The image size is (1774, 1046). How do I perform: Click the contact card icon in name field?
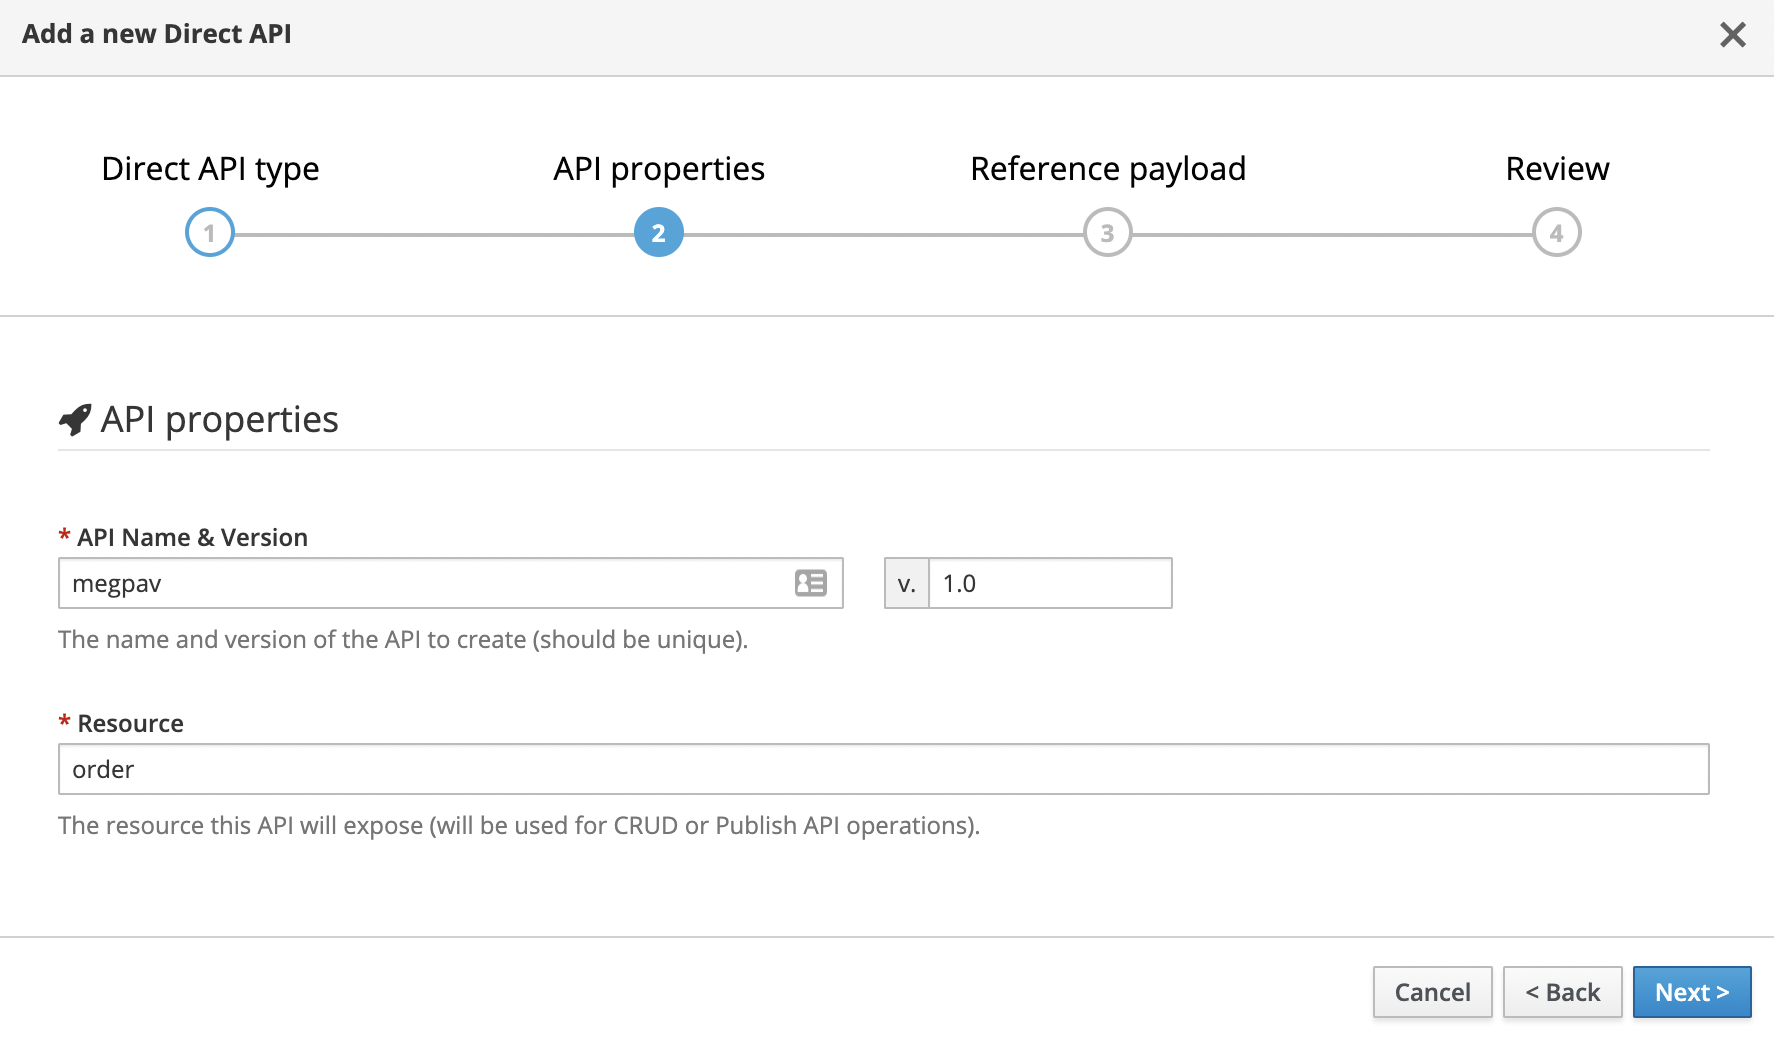coord(810,583)
